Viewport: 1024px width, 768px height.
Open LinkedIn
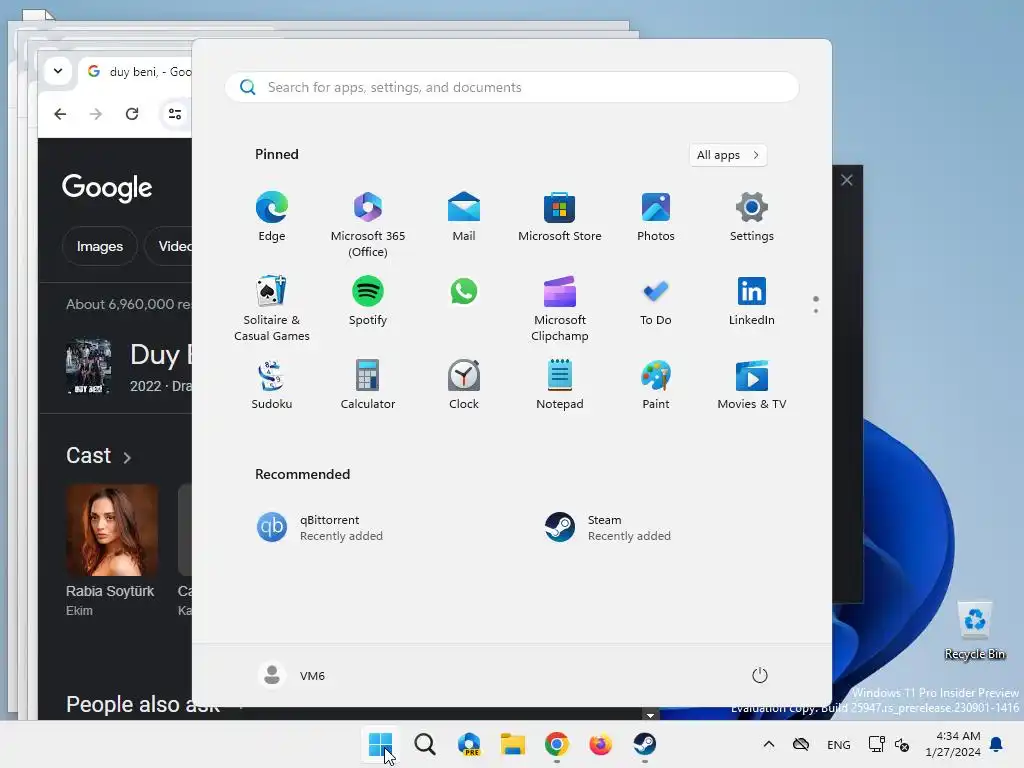(x=752, y=301)
